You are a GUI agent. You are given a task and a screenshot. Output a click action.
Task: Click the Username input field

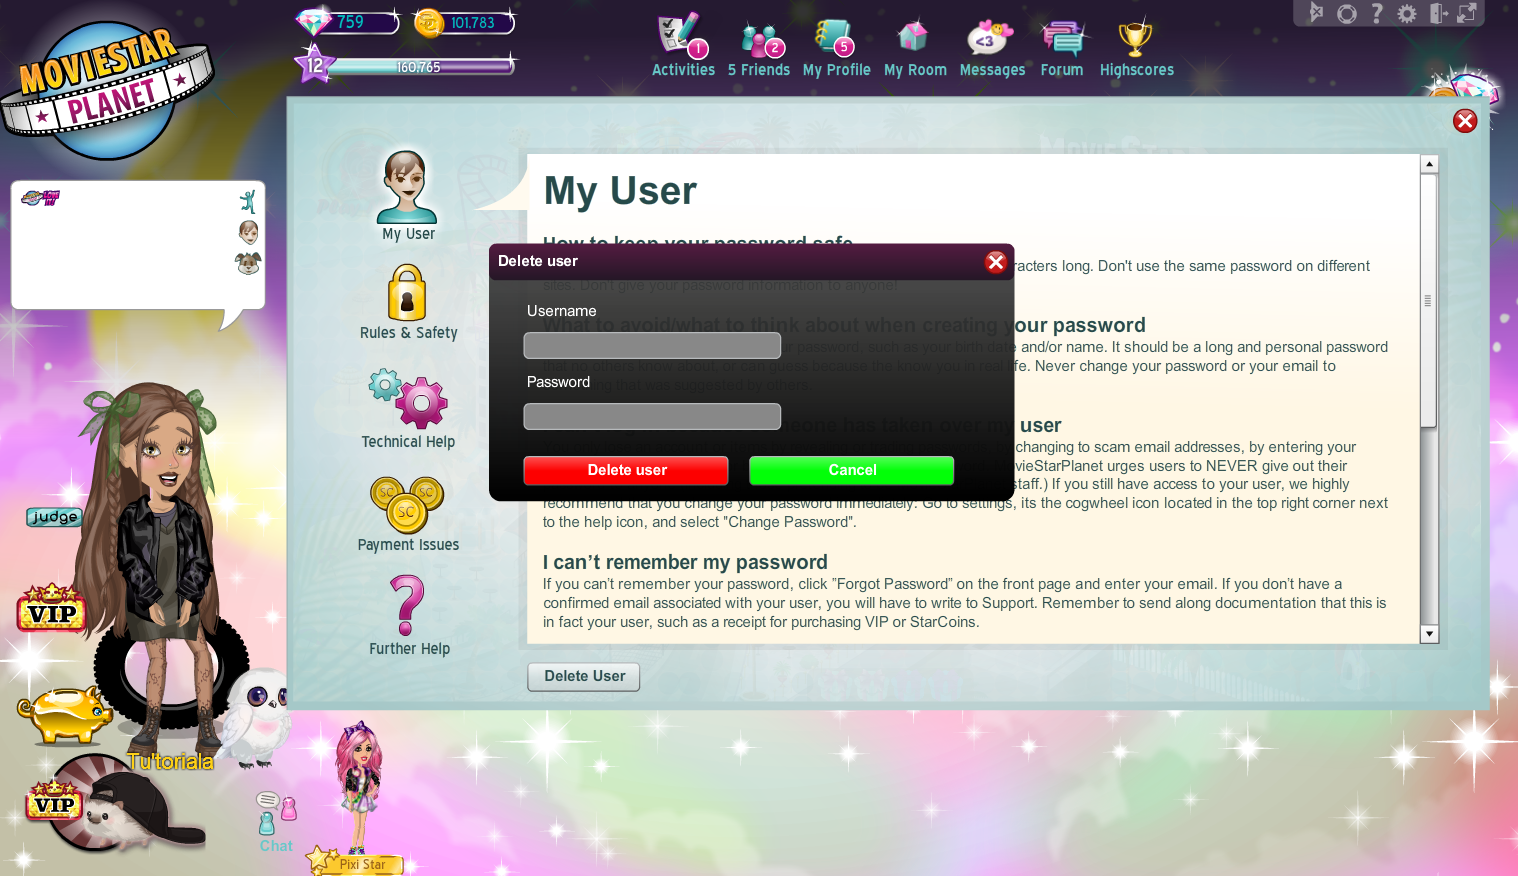(651, 345)
